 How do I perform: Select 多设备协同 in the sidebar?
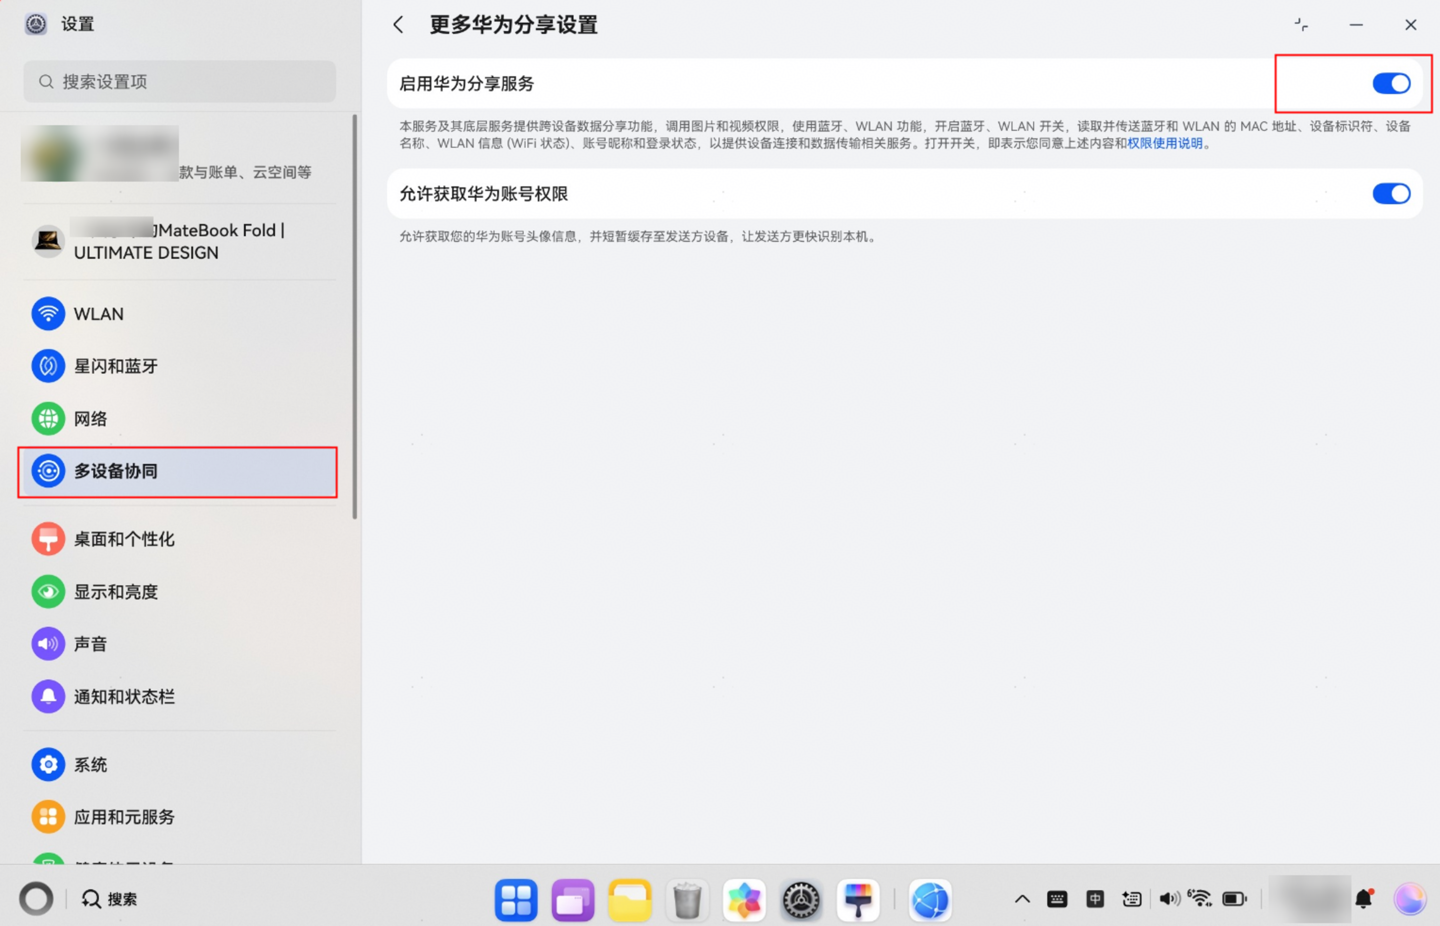point(114,471)
